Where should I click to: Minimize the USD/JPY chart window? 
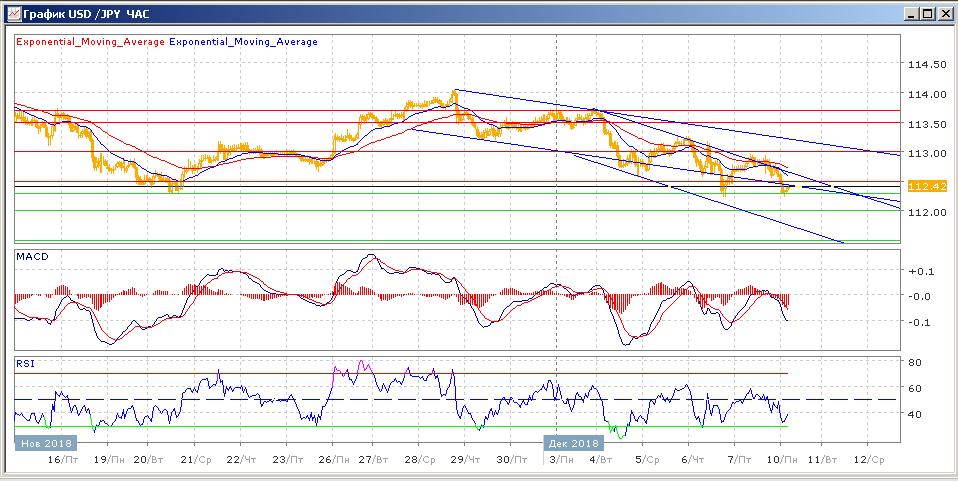click(x=911, y=14)
